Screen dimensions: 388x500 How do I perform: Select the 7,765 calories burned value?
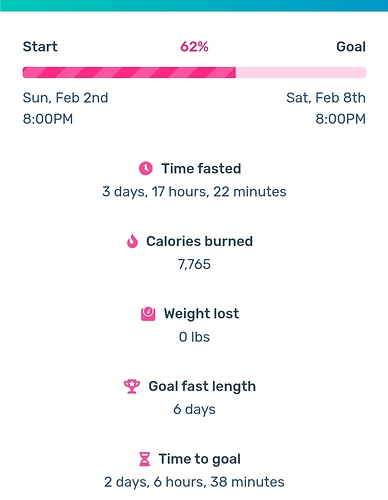[194, 264]
